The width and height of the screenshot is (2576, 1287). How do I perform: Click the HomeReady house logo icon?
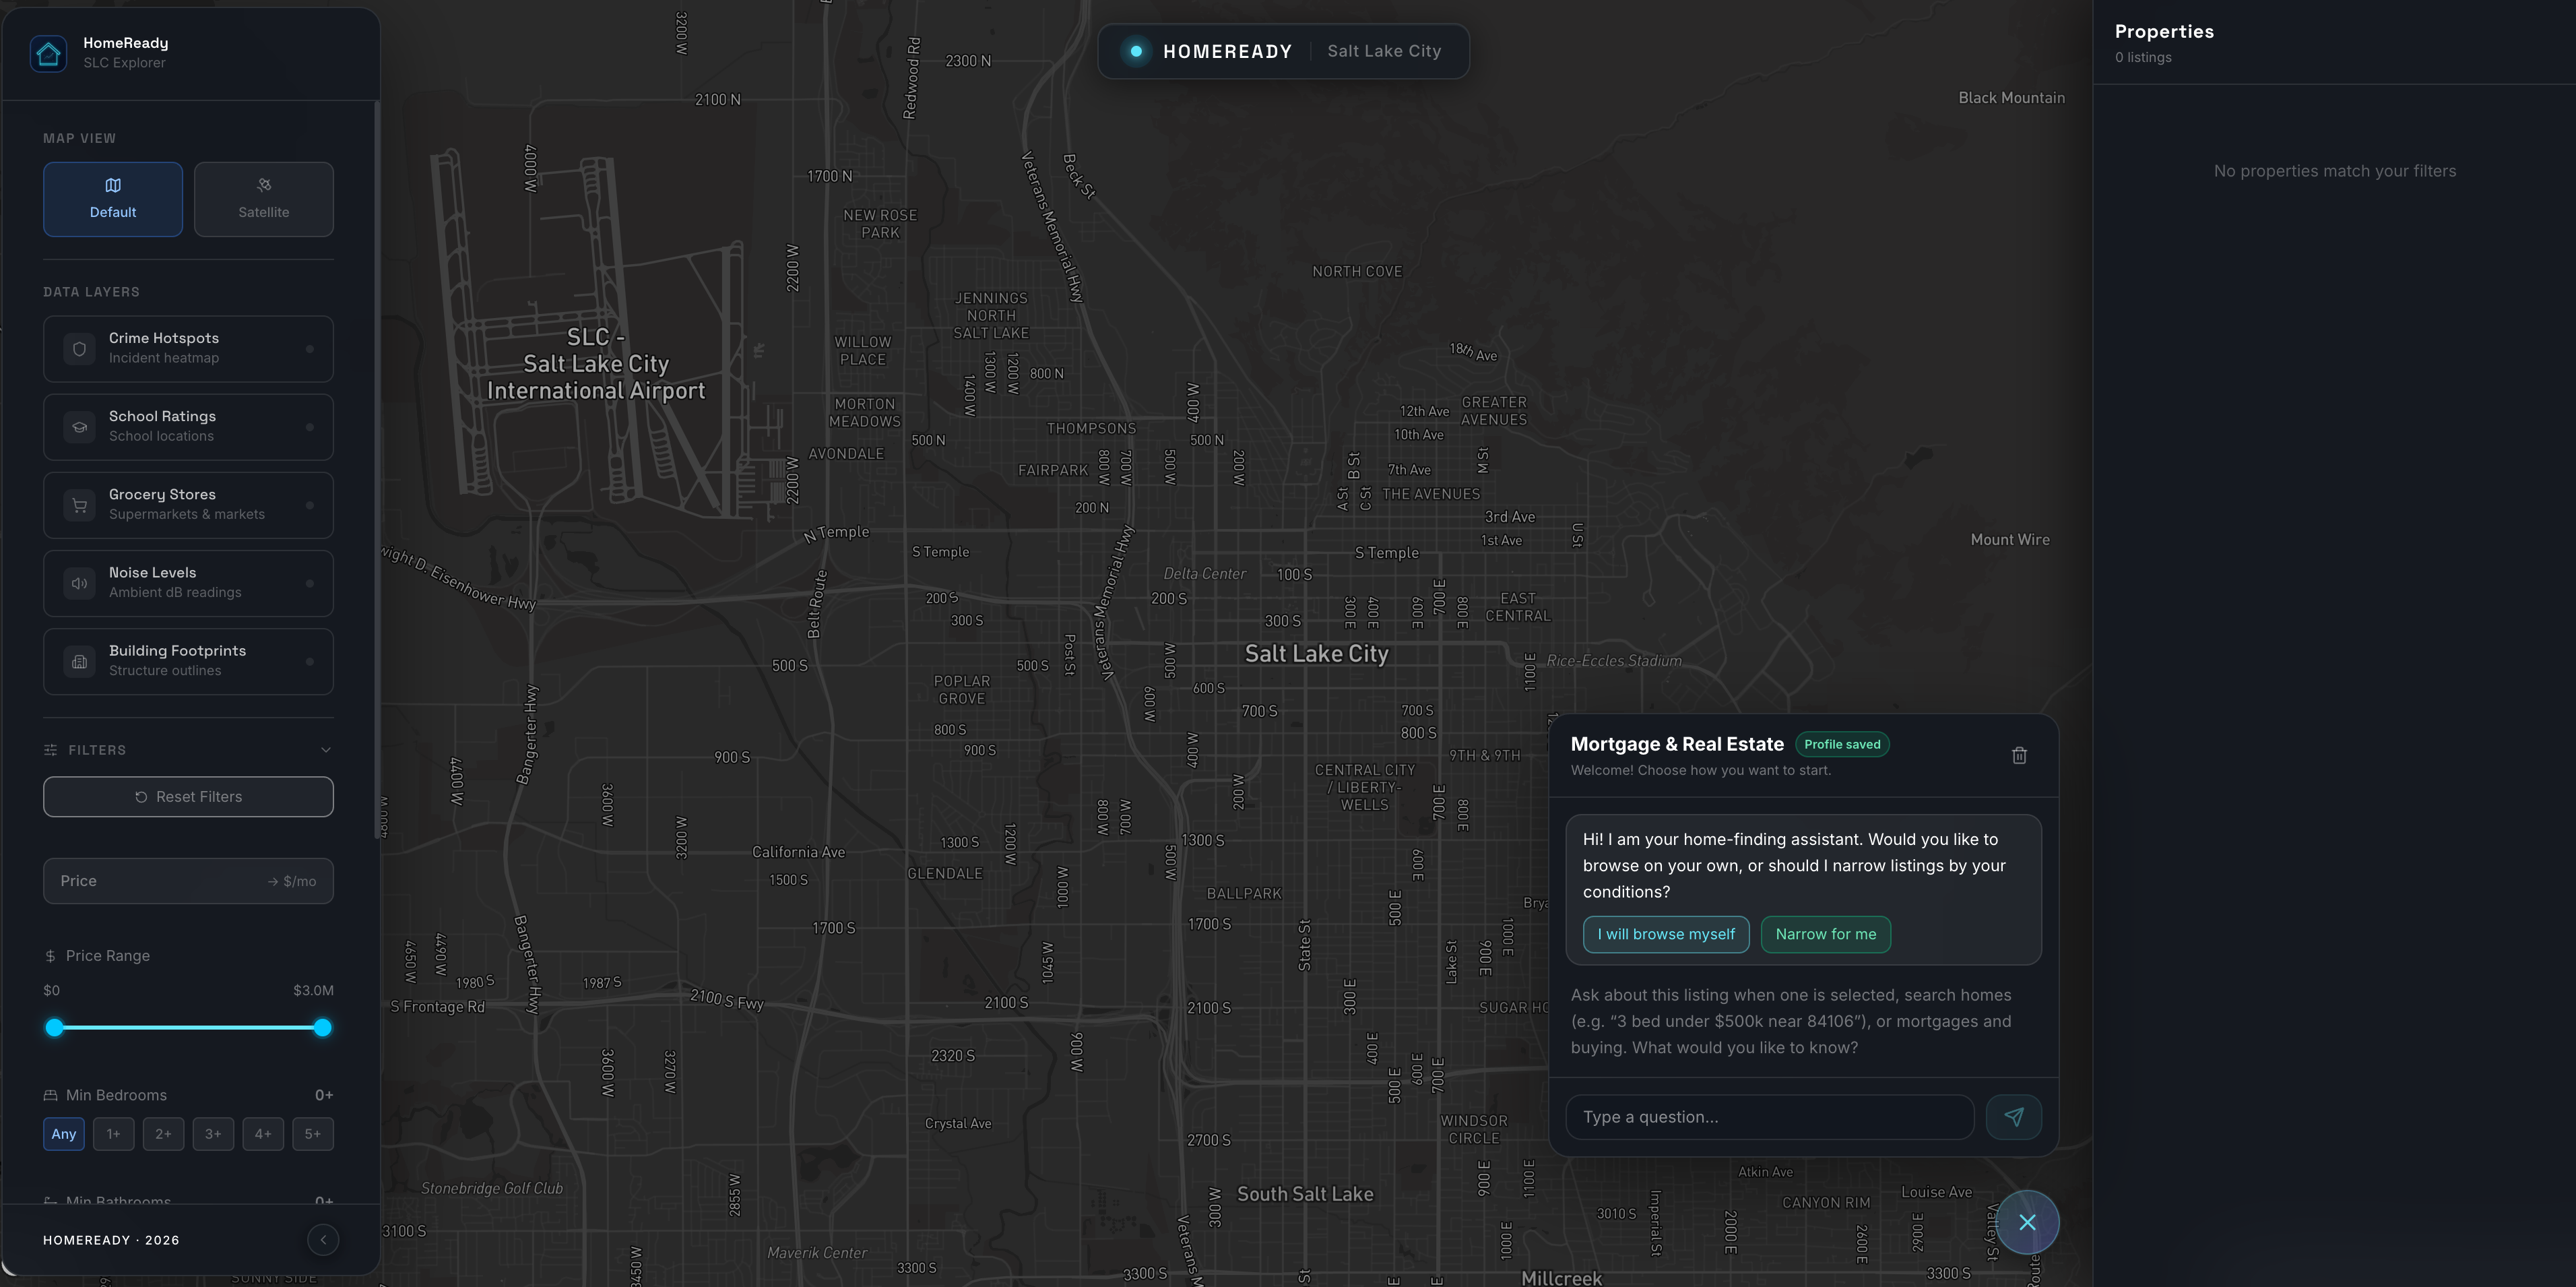tap(48, 53)
